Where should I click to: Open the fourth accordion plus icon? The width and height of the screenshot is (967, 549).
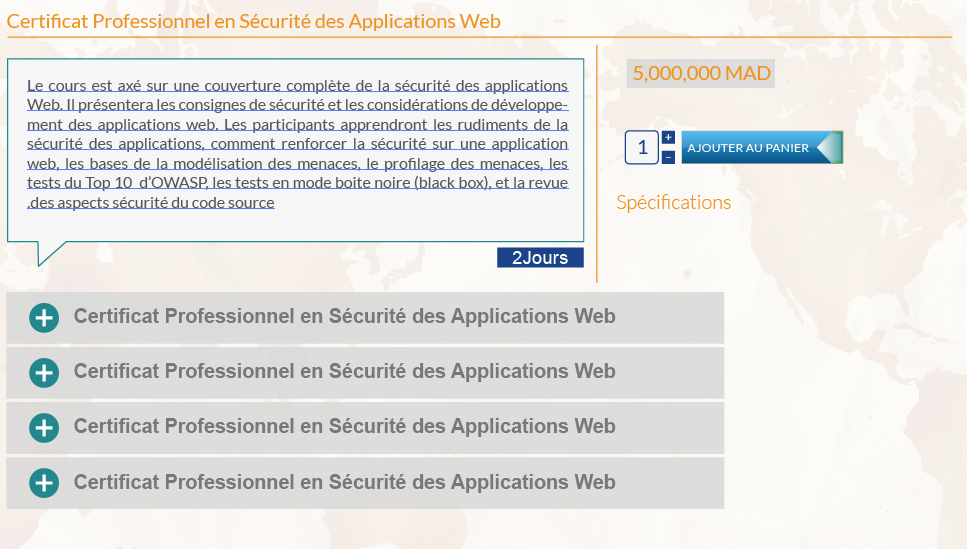[x=43, y=483]
